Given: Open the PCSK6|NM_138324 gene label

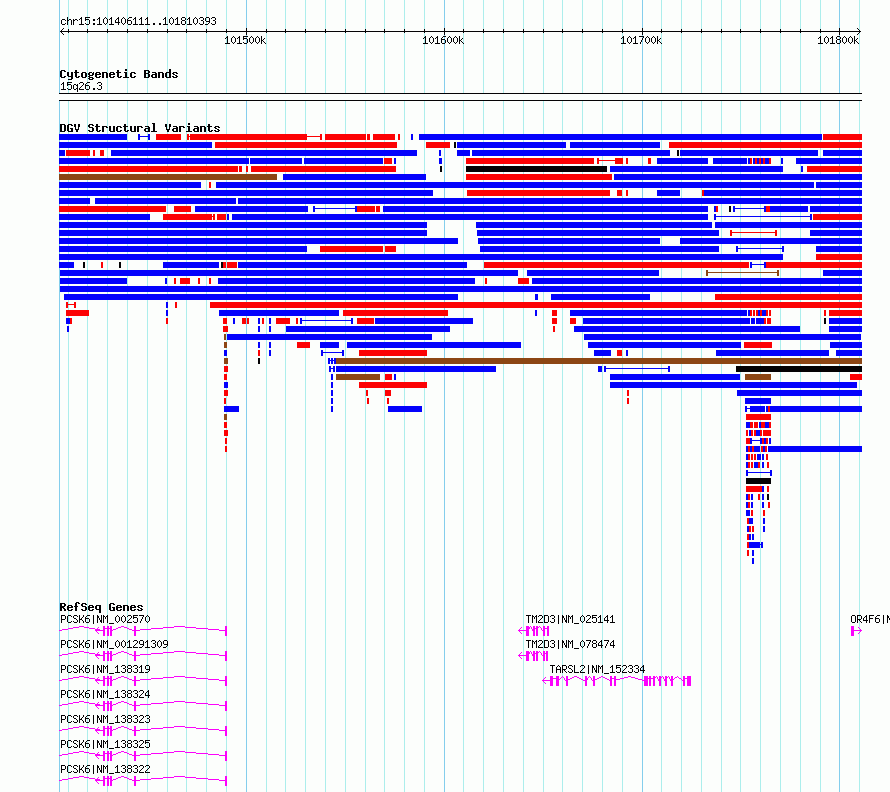Looking at the screenshot, I should (105, 694).
